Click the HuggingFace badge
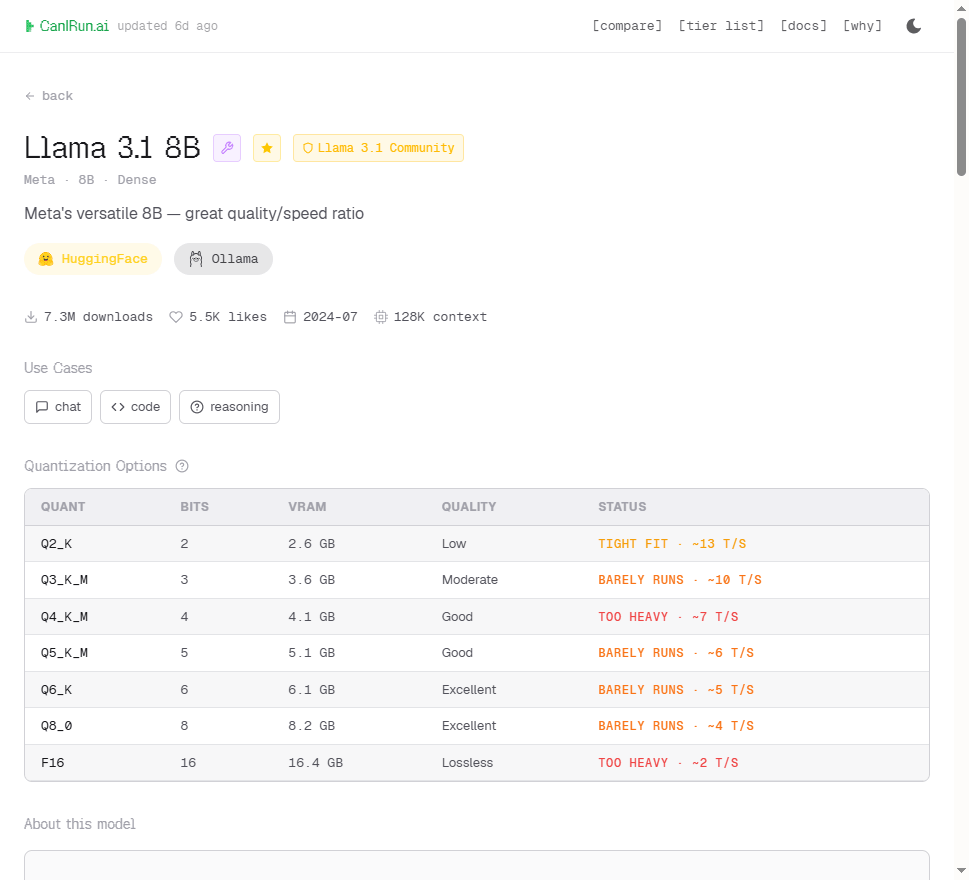Image resolution: width=969 pixels, height=880 pixels. point(93,258)
